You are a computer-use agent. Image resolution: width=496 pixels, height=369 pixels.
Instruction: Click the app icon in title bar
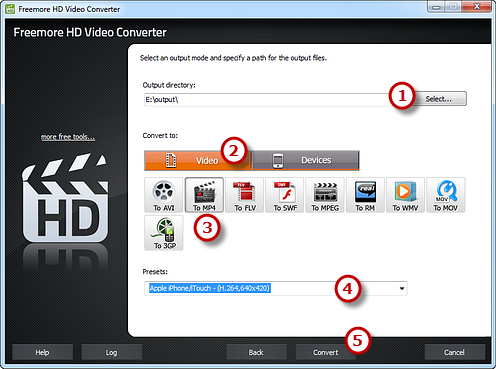click(10, 9)
